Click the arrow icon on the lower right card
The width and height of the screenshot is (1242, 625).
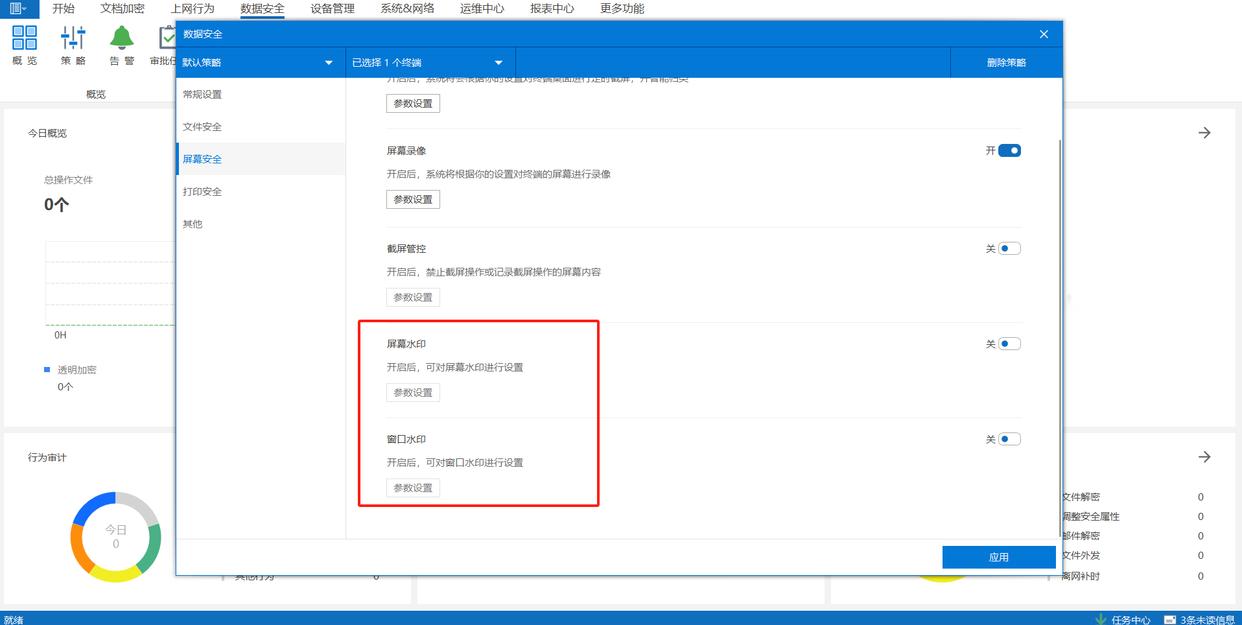coord(1204,457)
